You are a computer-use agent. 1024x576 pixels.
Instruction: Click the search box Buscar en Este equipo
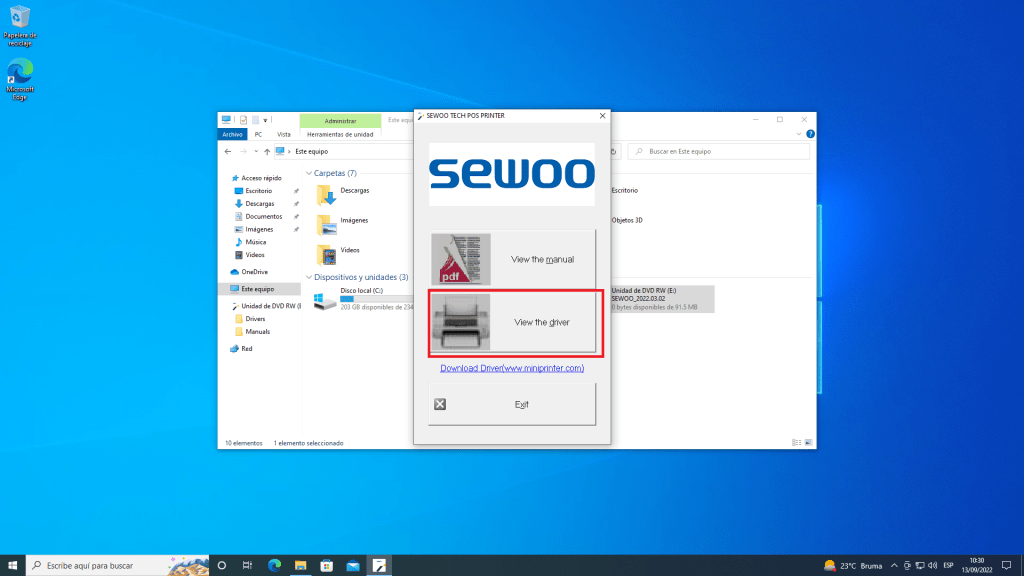pyautogui.click(x=720, y=151)
